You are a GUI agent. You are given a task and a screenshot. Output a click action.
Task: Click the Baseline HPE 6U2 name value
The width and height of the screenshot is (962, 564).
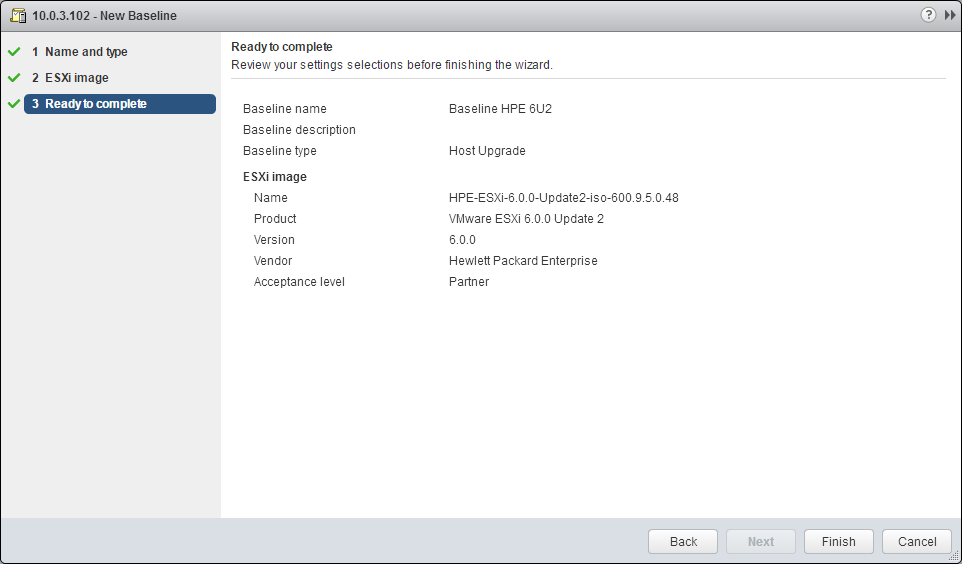(x=500, y=109)
